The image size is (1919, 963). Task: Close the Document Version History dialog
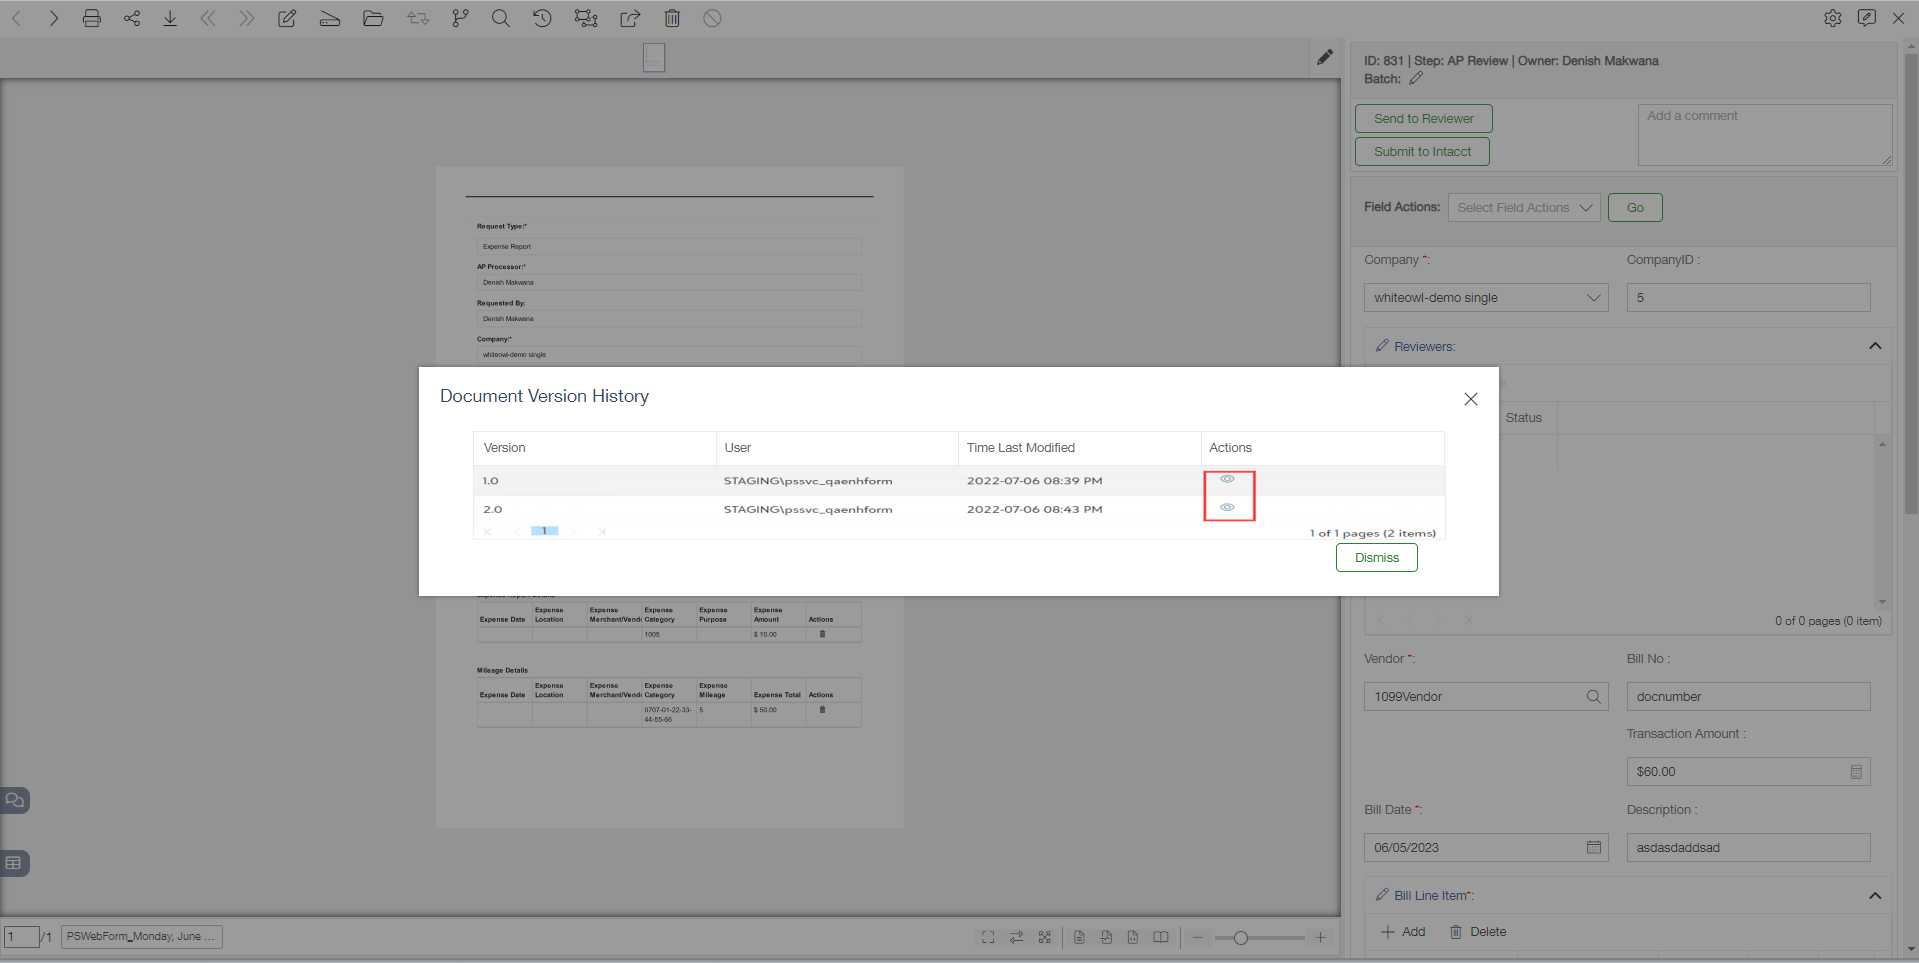pyautogui.click(x=1471, y=399)
